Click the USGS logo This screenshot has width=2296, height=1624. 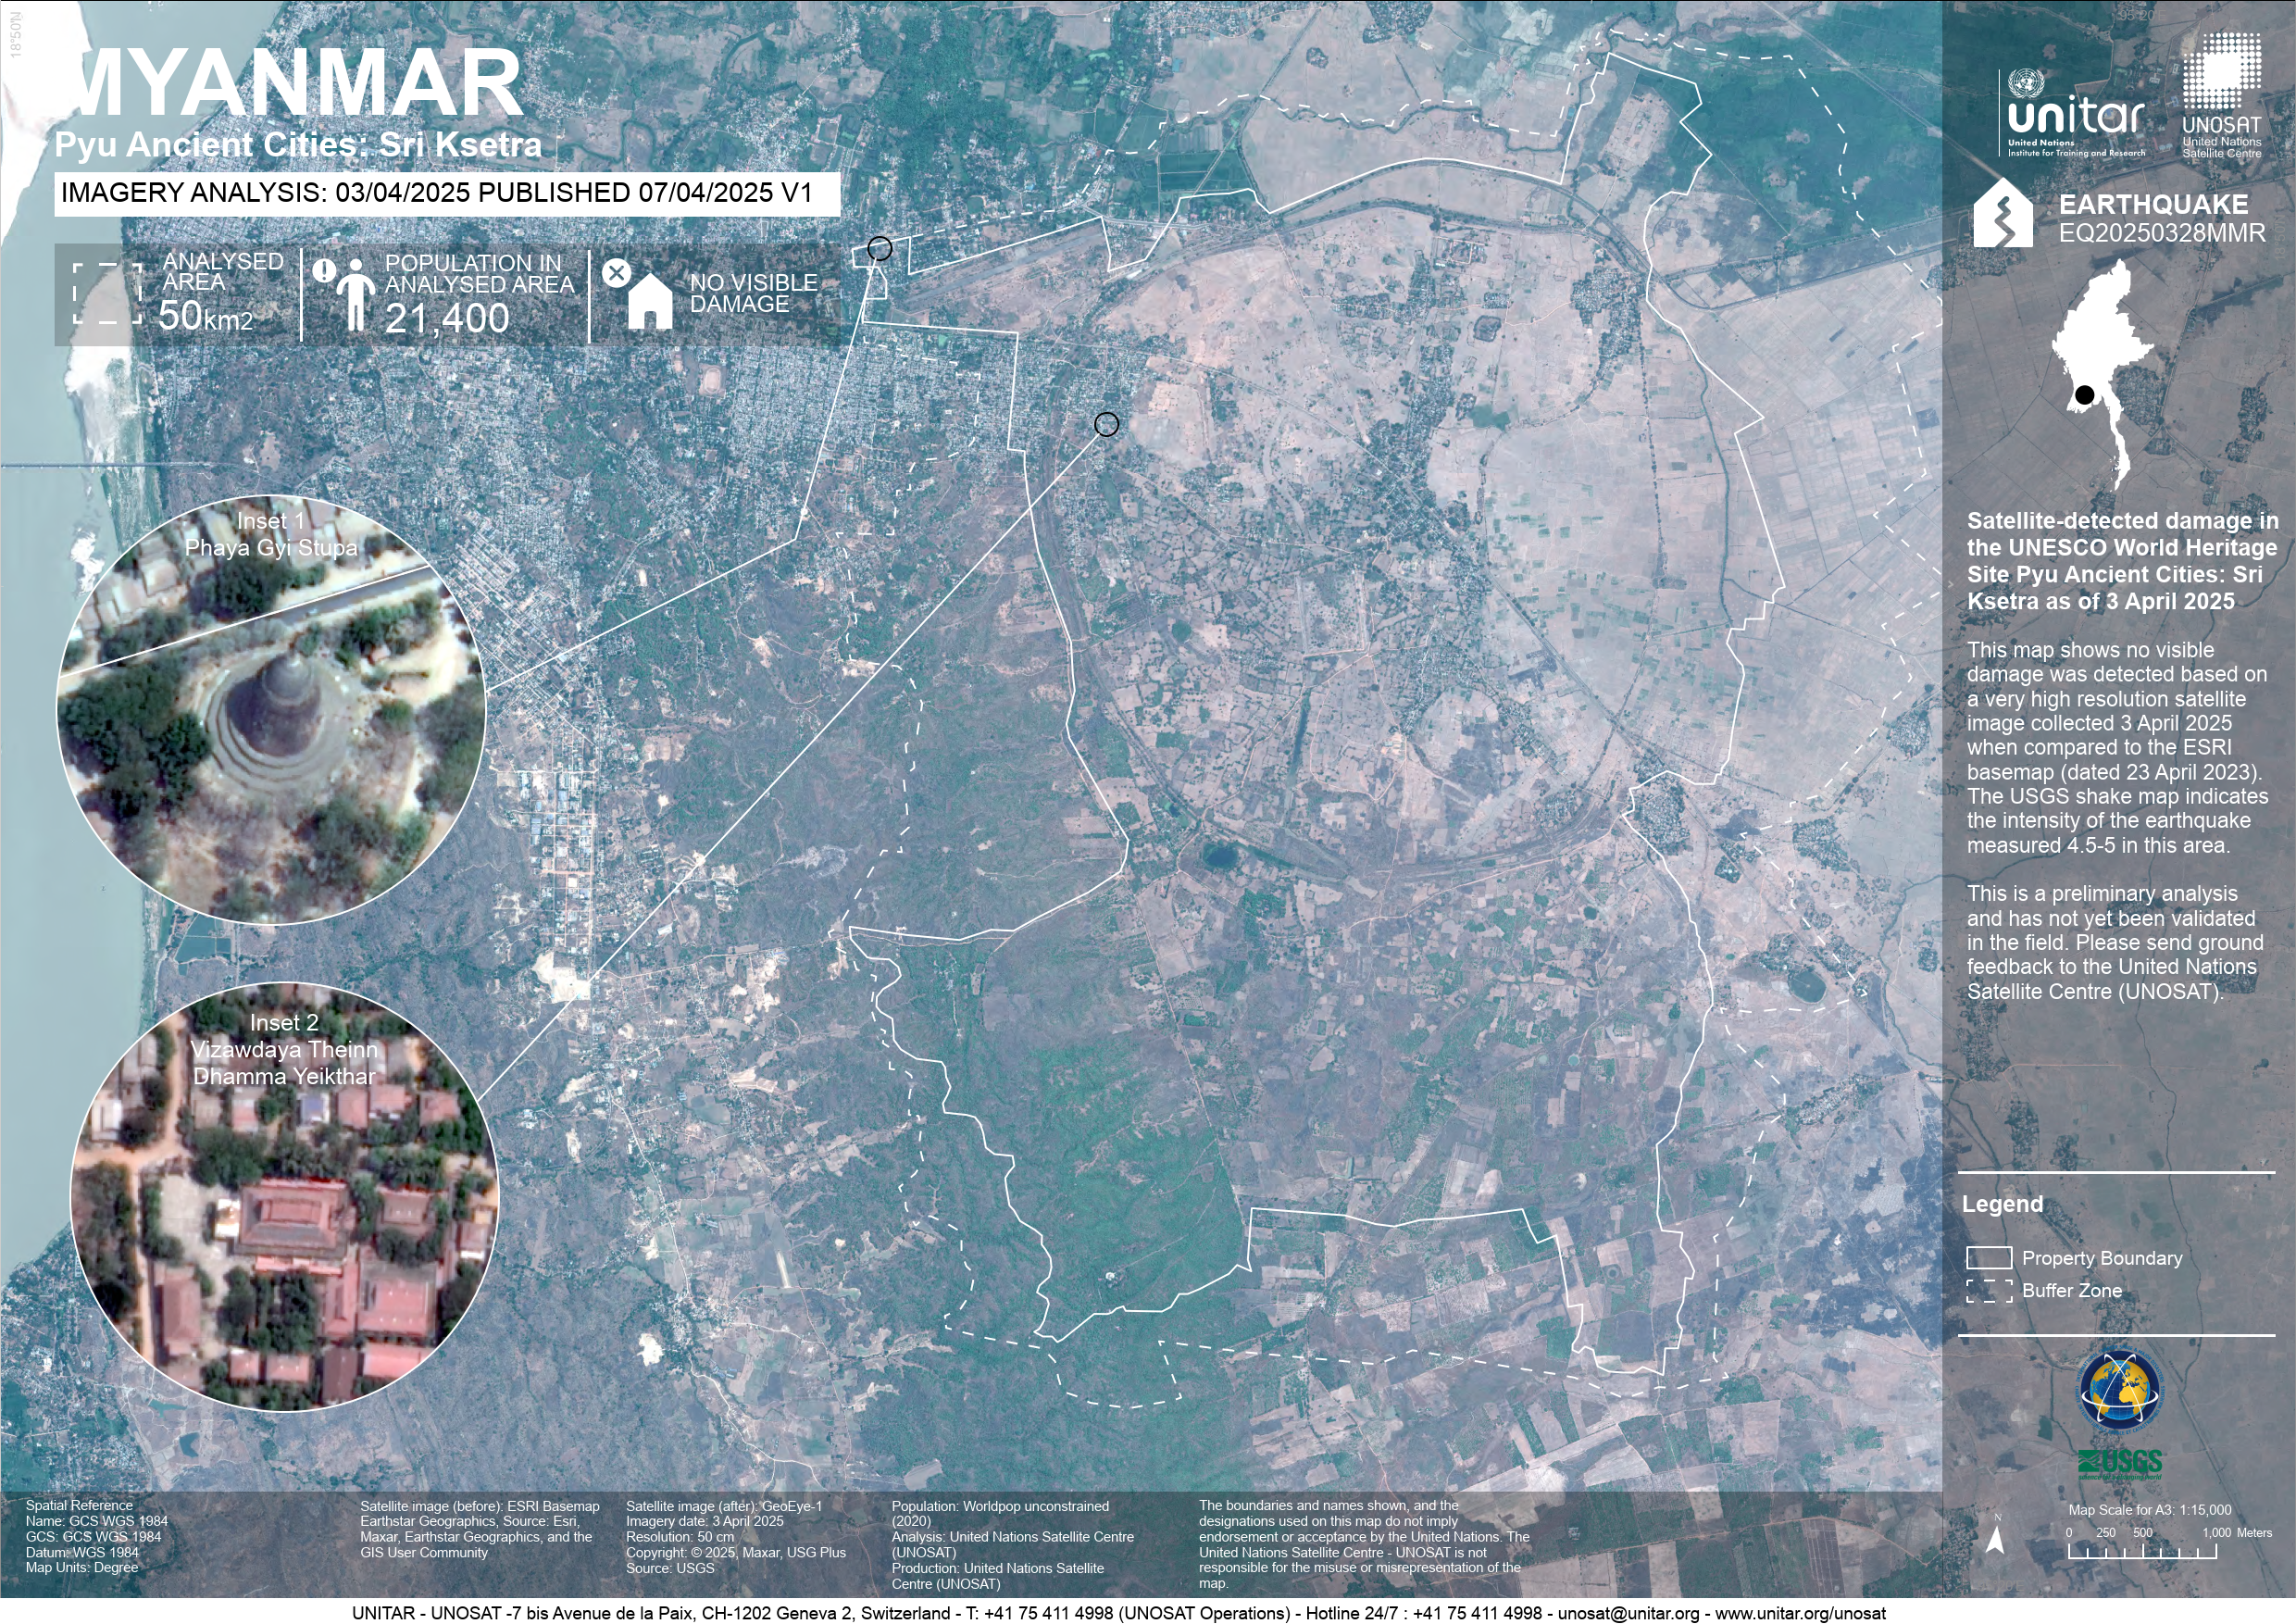(2119, 1464)
